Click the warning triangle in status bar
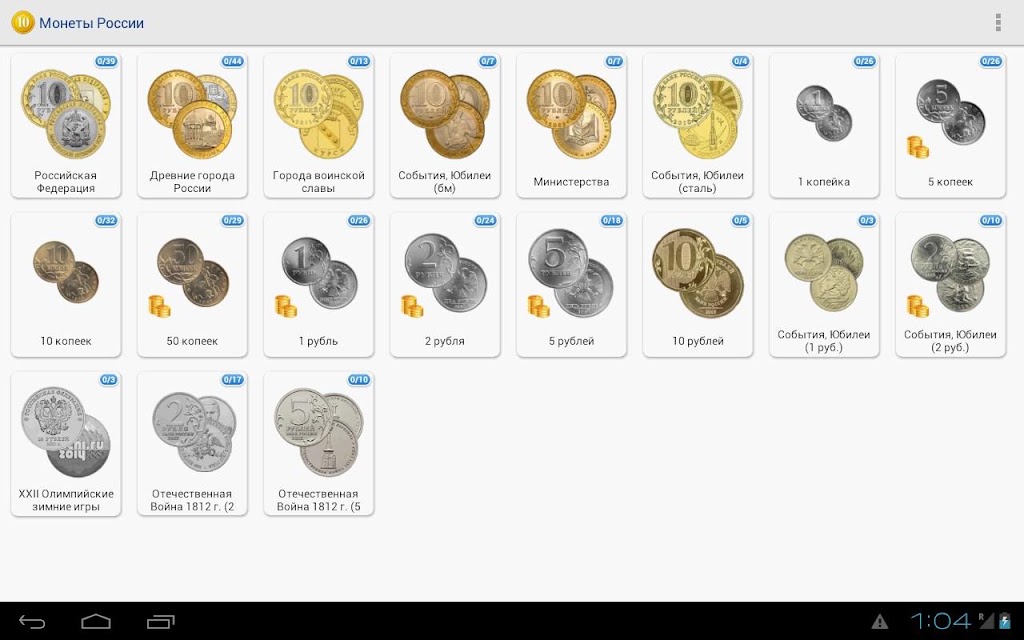 [880, 621]
